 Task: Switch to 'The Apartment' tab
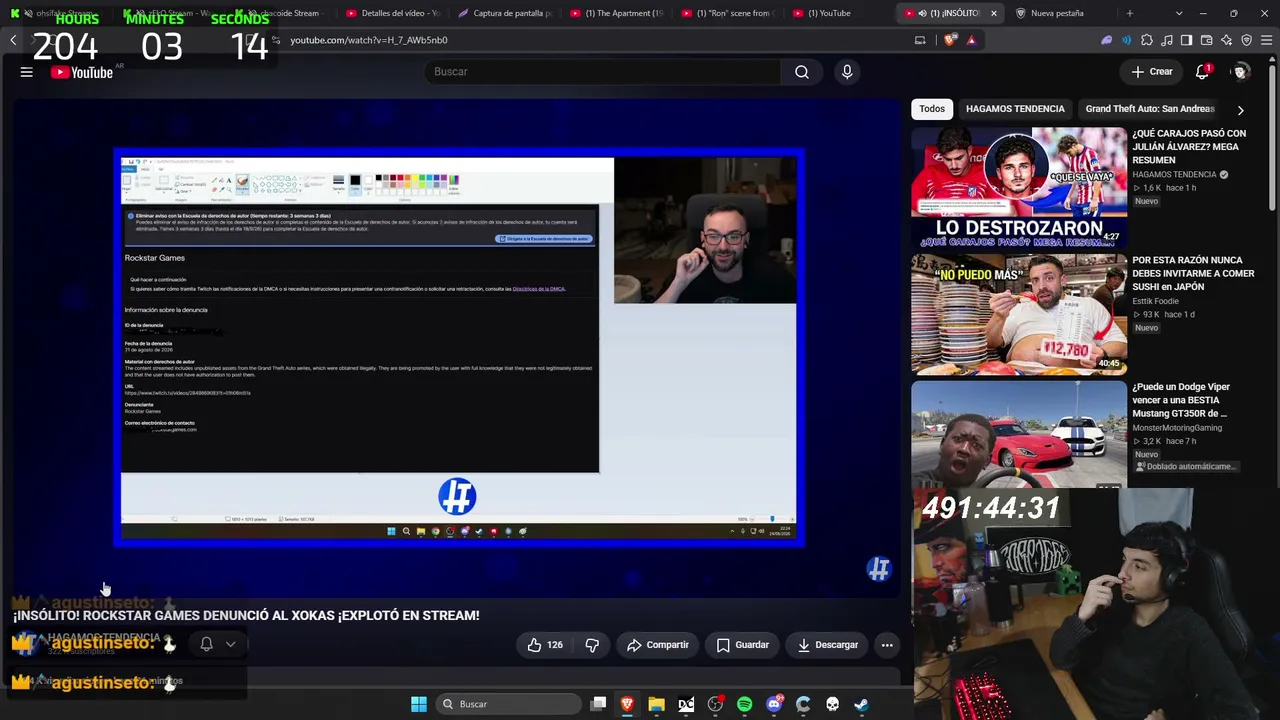coord(616,13)
